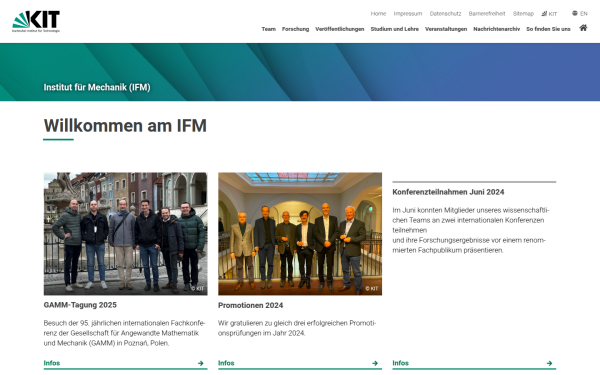This screenshot has width=600, height=375.
Task: Open the Sitemap link
Action: [523, 14]
